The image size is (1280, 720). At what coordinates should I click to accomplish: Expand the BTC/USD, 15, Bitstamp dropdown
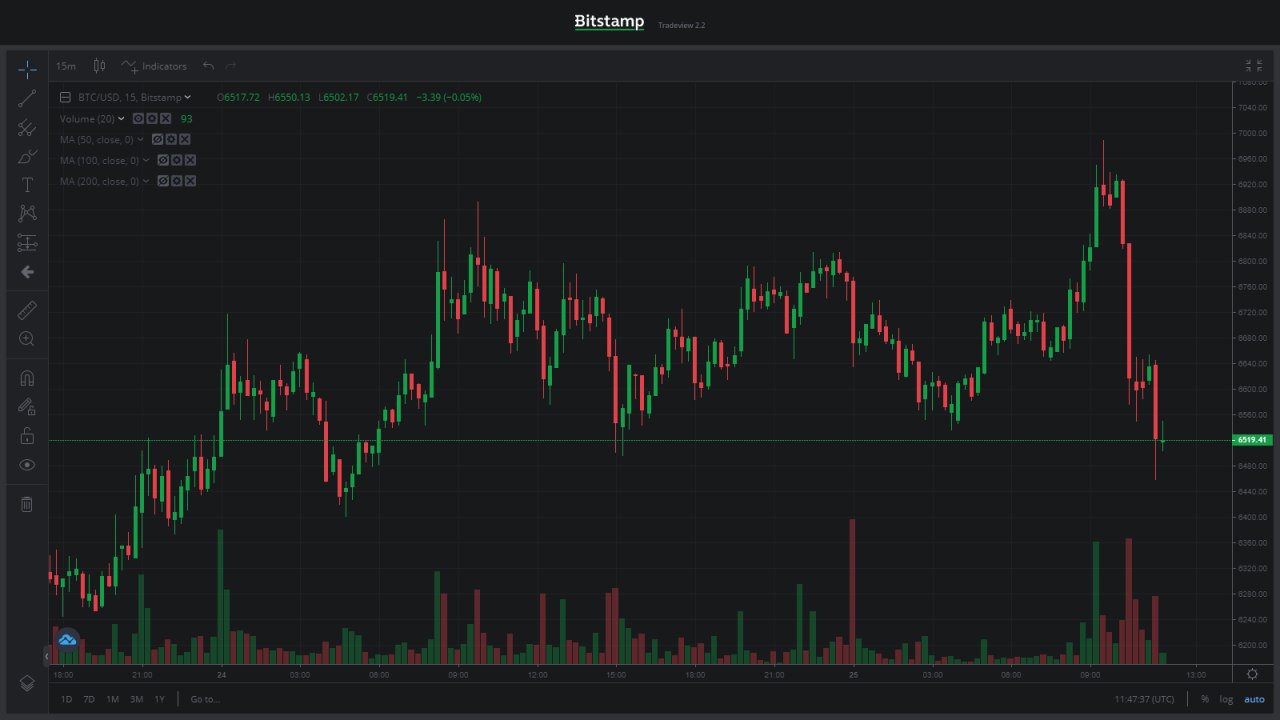click(x=187, y=98)
